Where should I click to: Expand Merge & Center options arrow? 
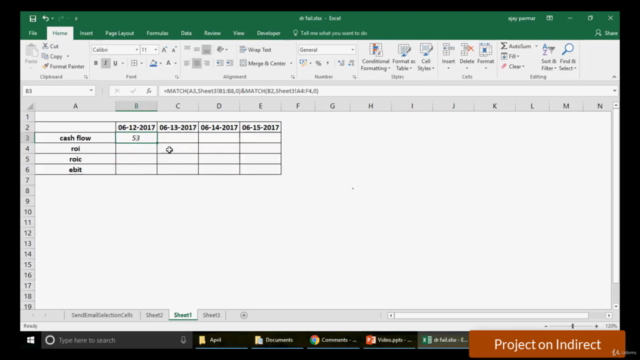[291, 63]
